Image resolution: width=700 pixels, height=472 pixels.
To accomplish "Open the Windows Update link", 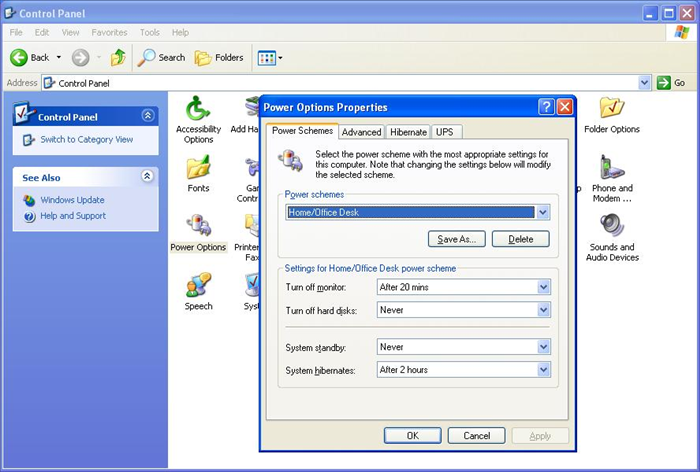I will point(72,200).
